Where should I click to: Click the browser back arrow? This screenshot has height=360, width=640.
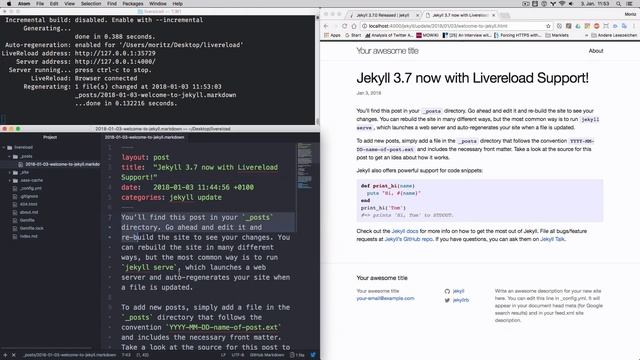point(326,26)
